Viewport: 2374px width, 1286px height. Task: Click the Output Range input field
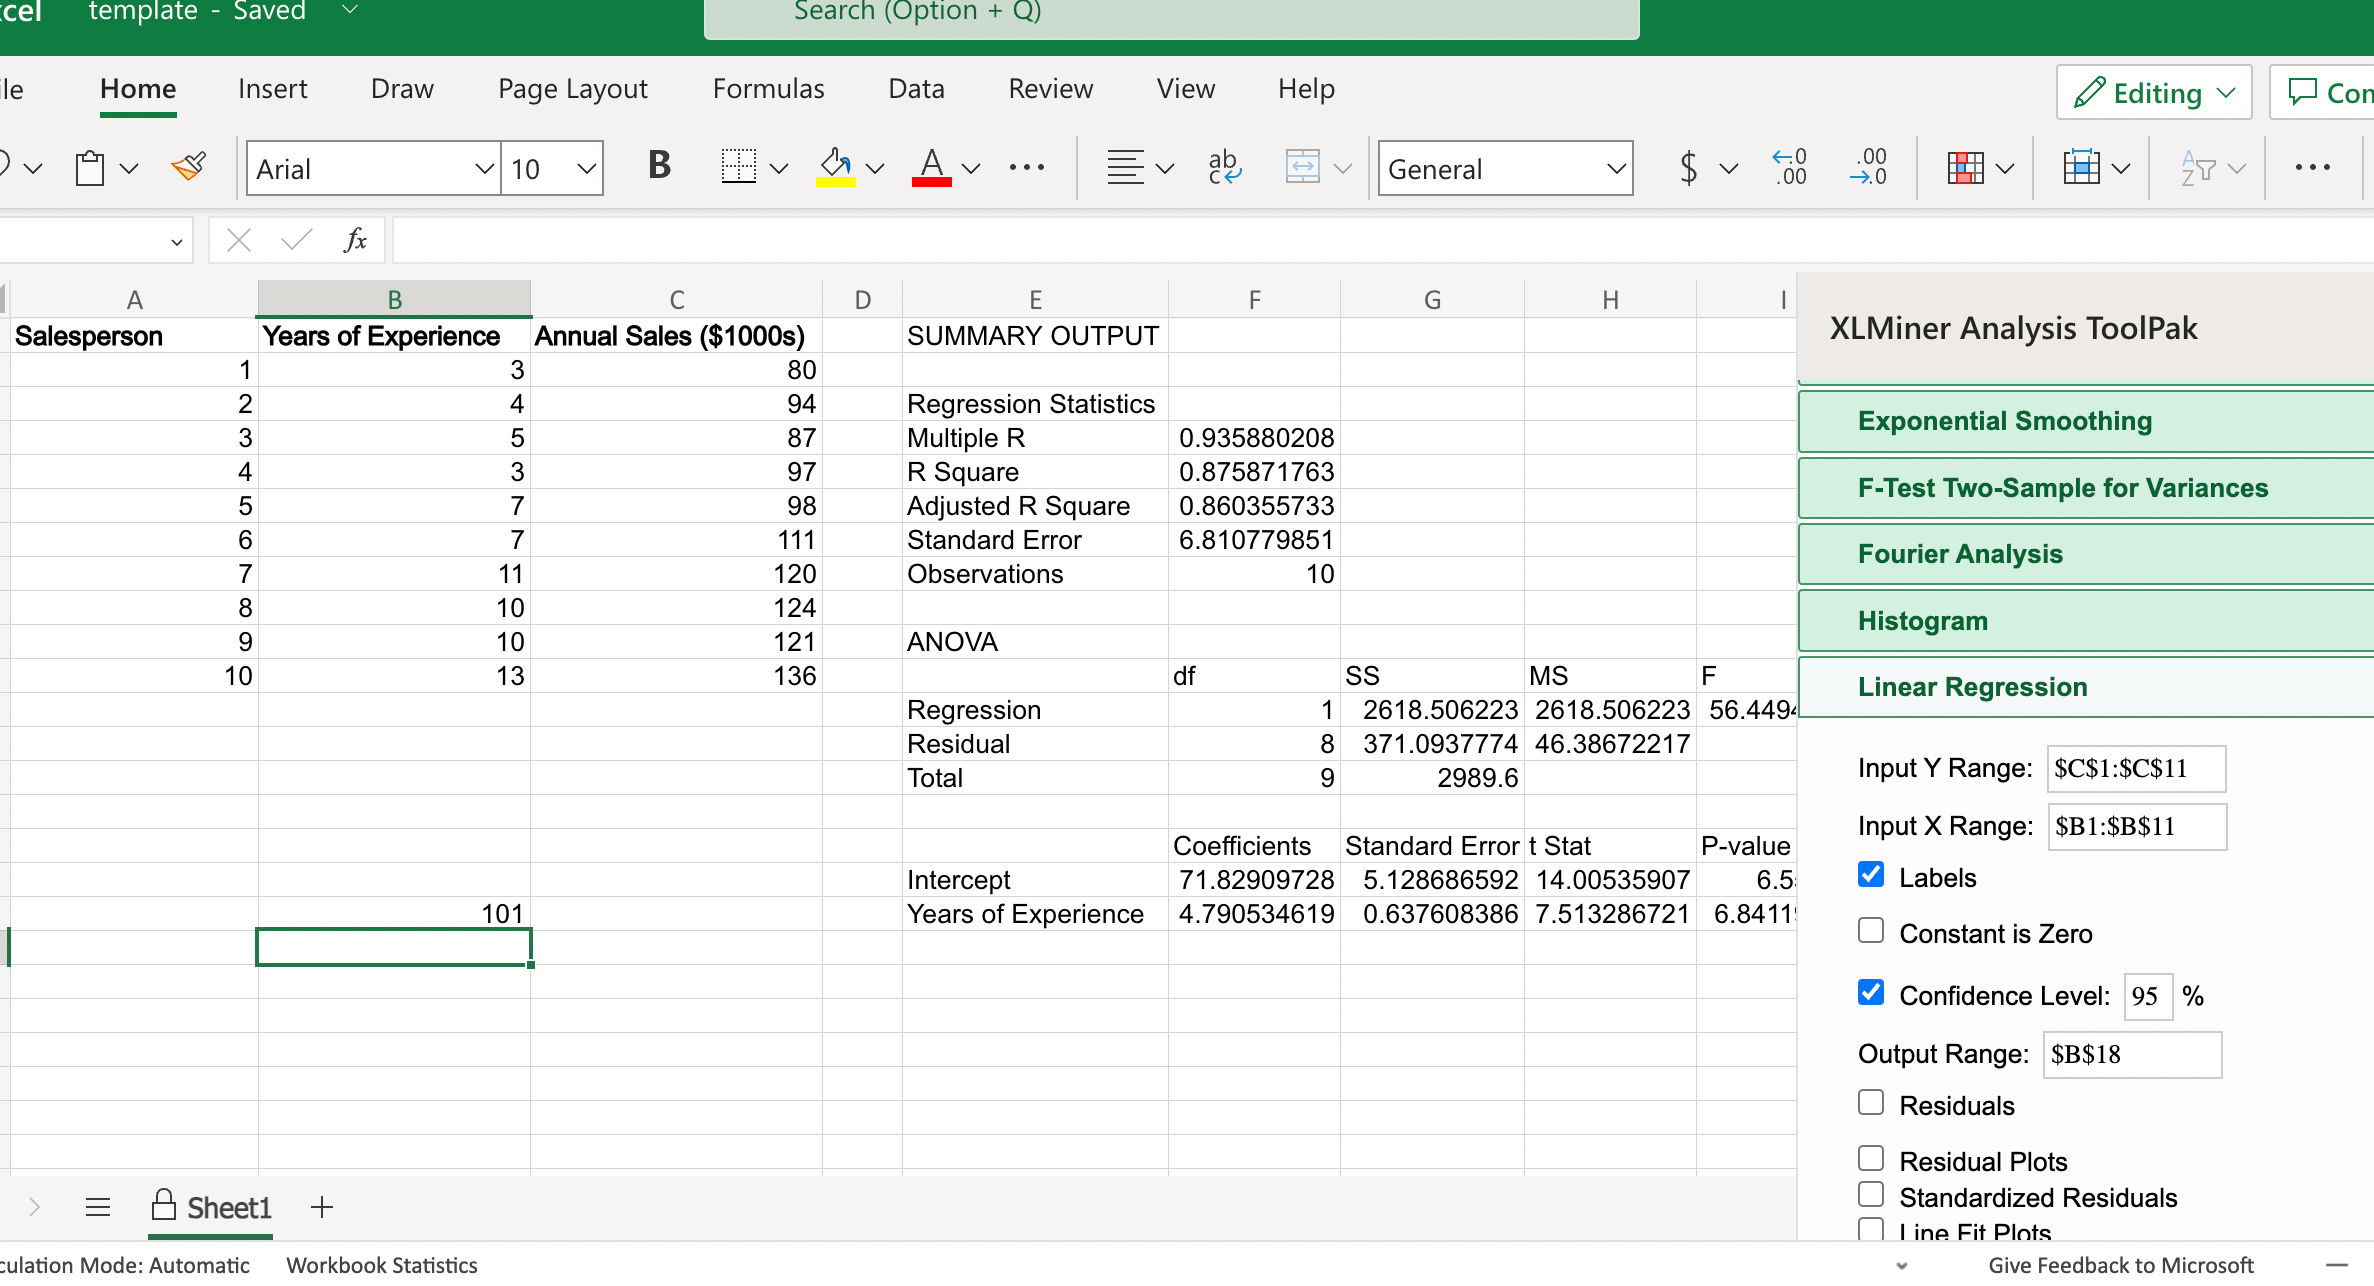point(2131,1055)
